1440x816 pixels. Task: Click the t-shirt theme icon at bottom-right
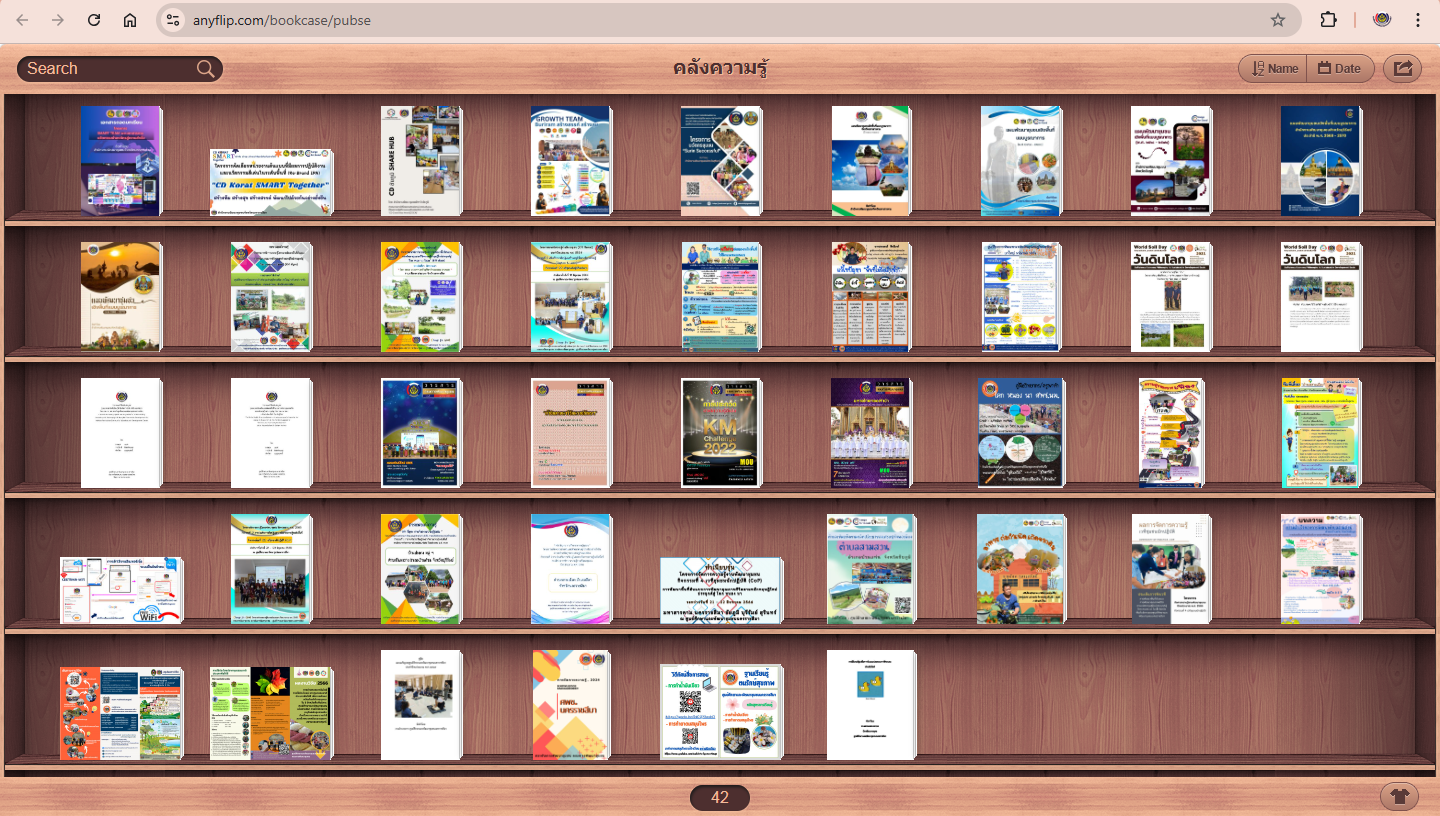(1399, 797)
